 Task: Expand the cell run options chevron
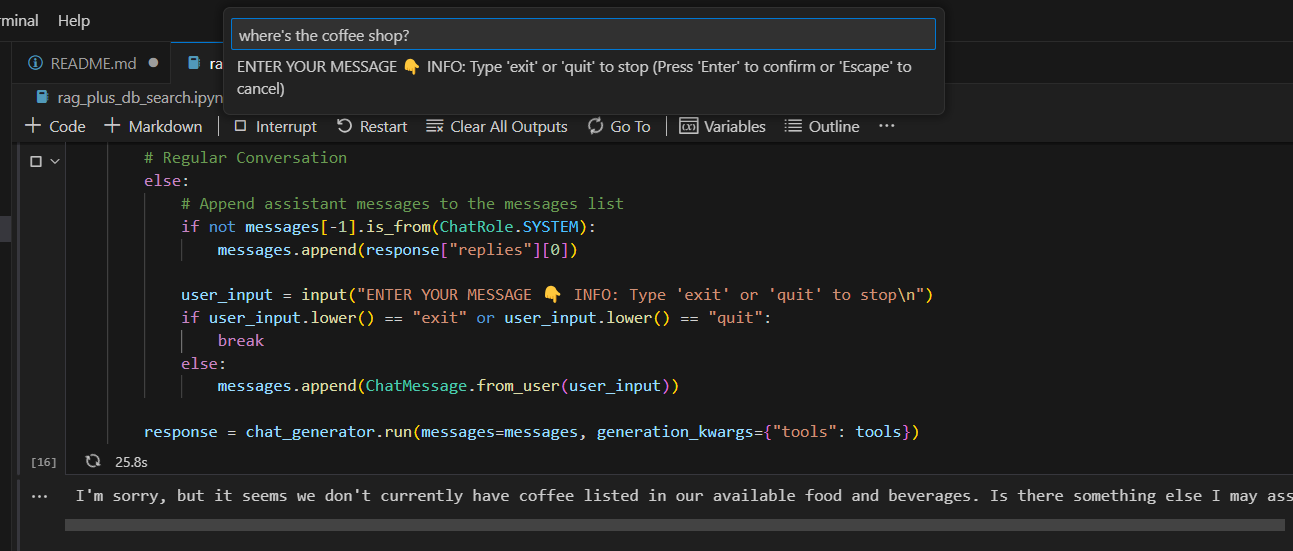[54, 161]
